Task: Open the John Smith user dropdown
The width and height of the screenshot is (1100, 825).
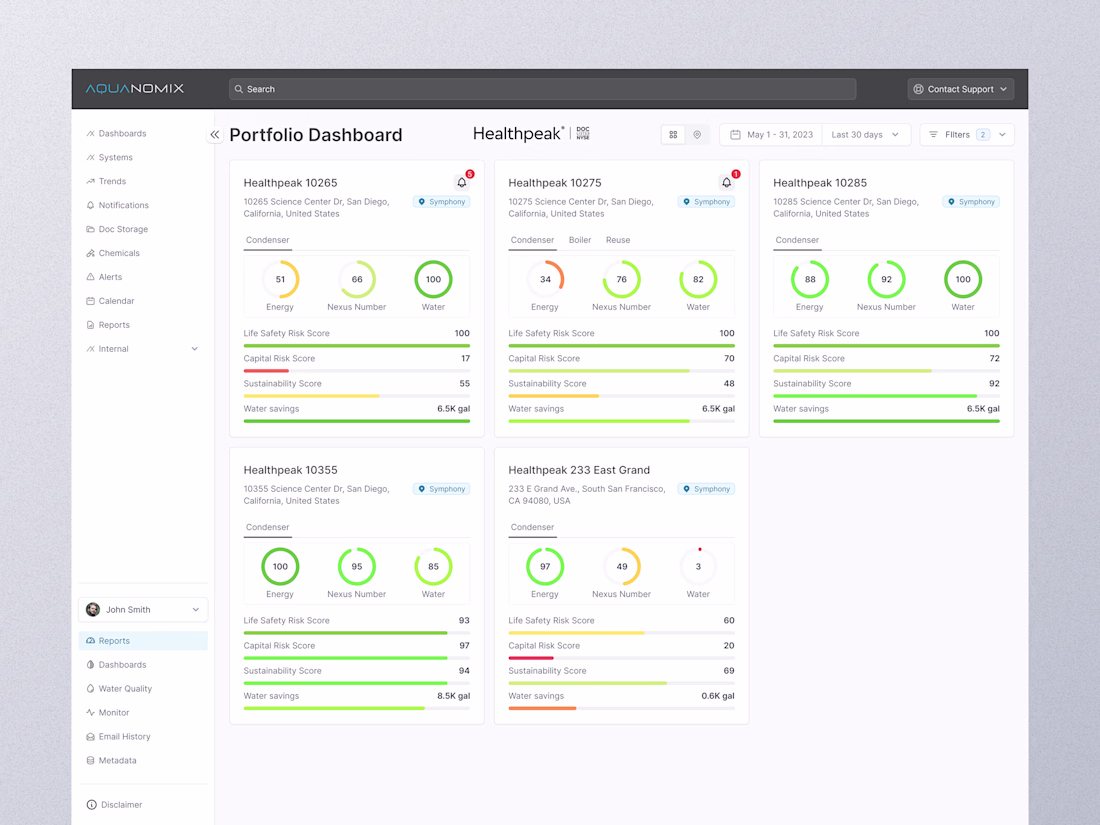Action: [x=143, y=610]
